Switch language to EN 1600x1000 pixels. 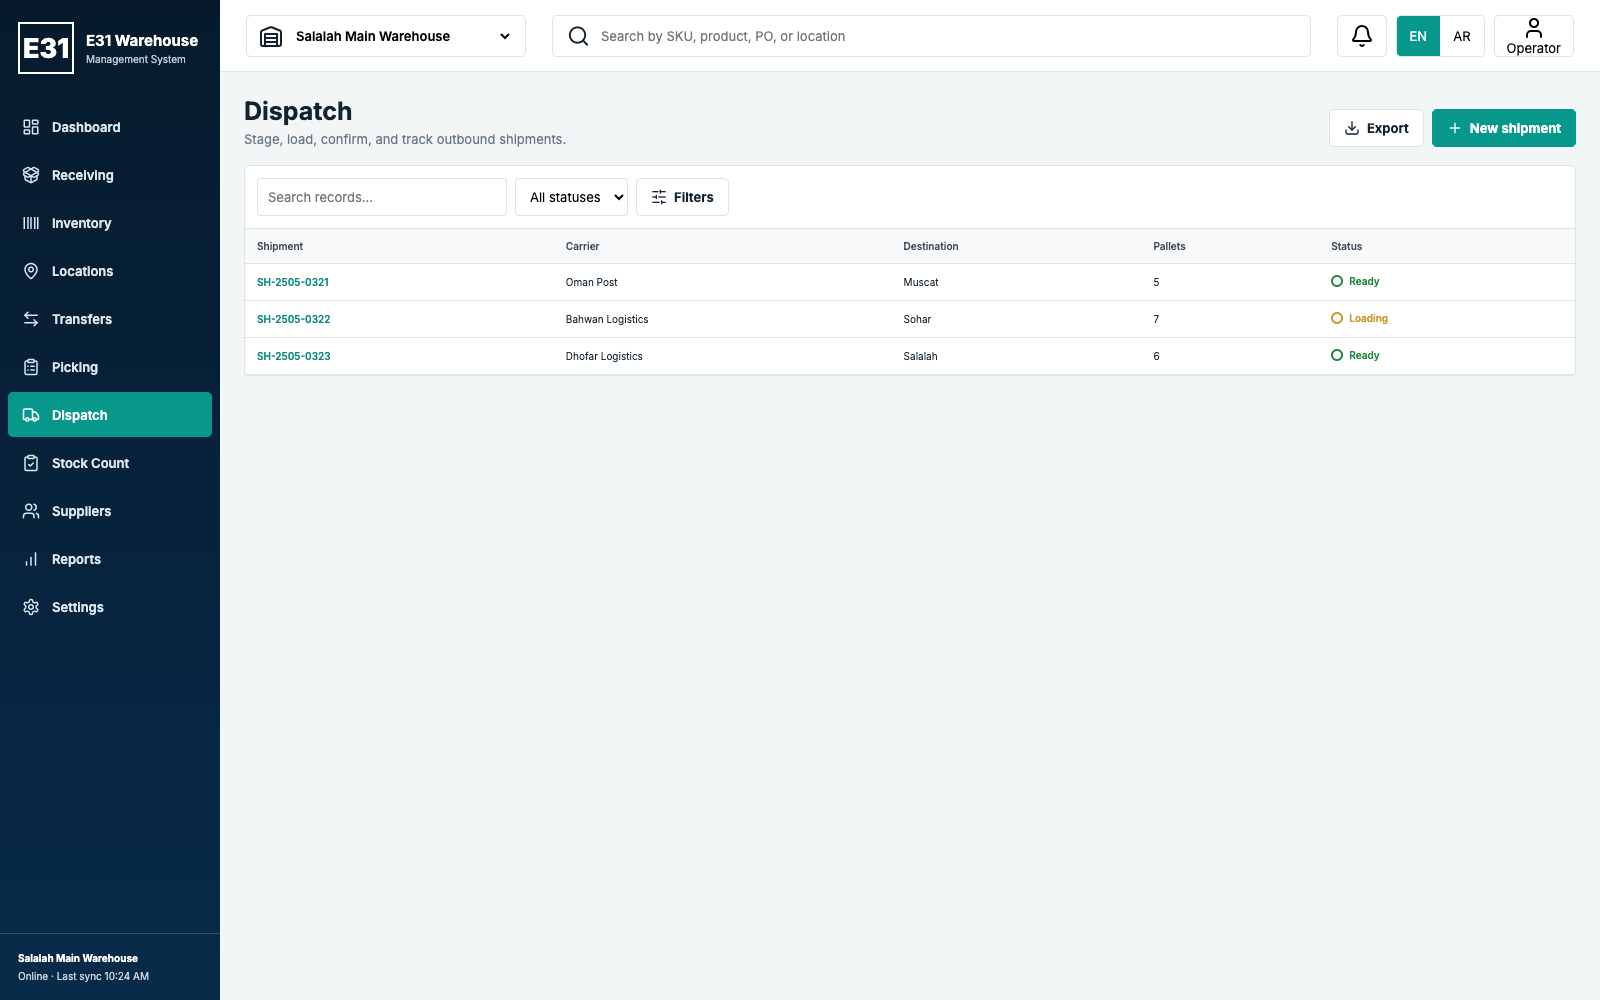pyautogui.click(x=1418, y=36)
